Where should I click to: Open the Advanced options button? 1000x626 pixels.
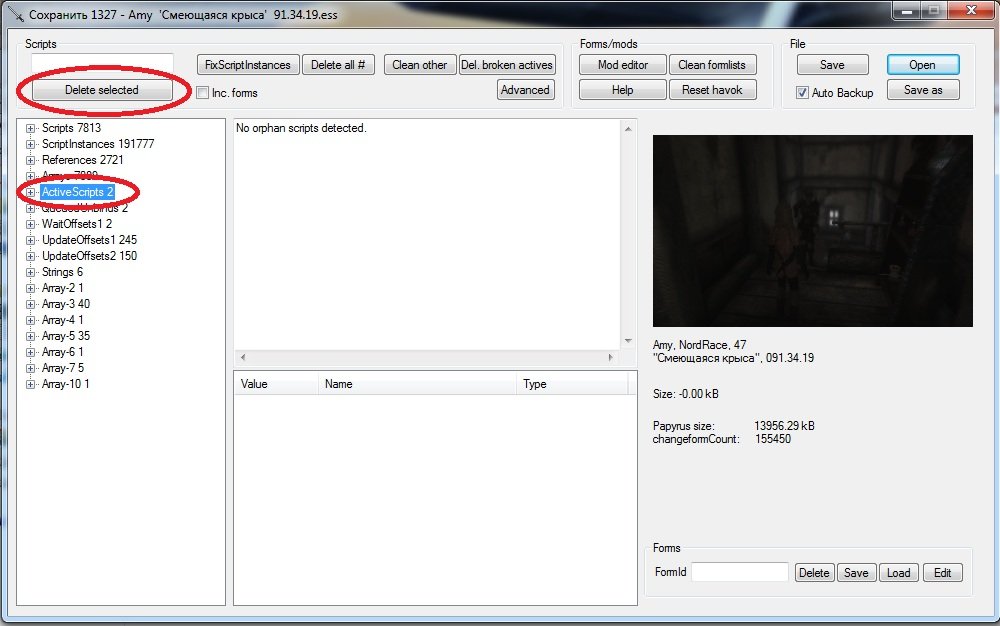(x=525, y=90)
